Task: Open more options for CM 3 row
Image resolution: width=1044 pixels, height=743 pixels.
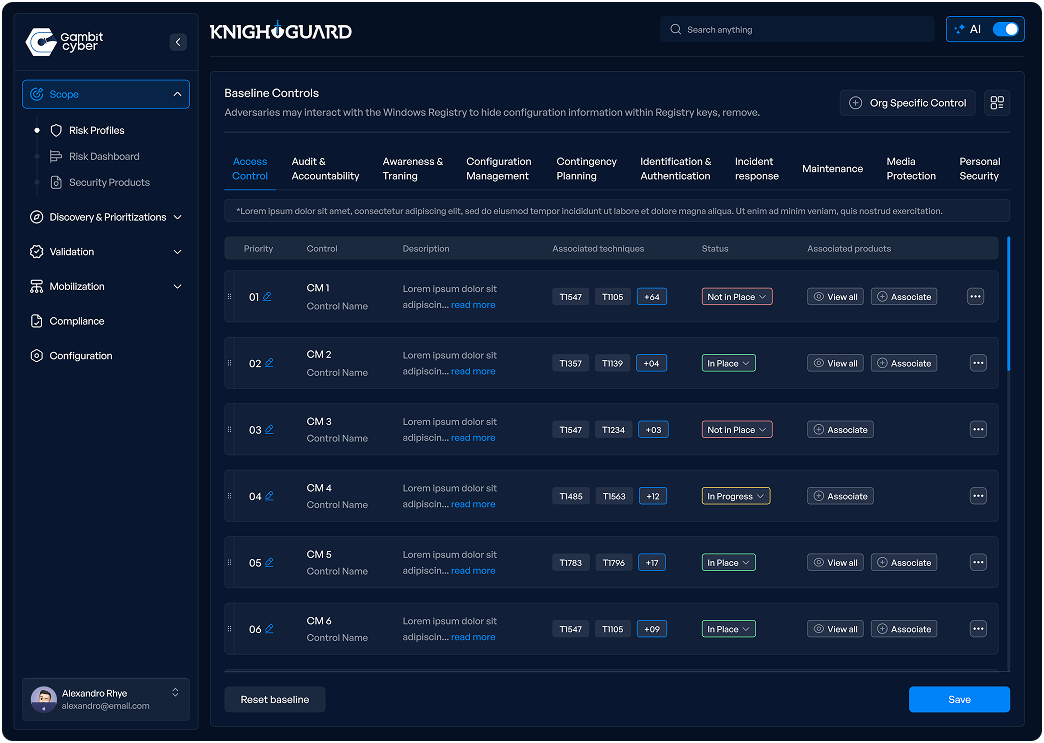Action: [978, 429]
